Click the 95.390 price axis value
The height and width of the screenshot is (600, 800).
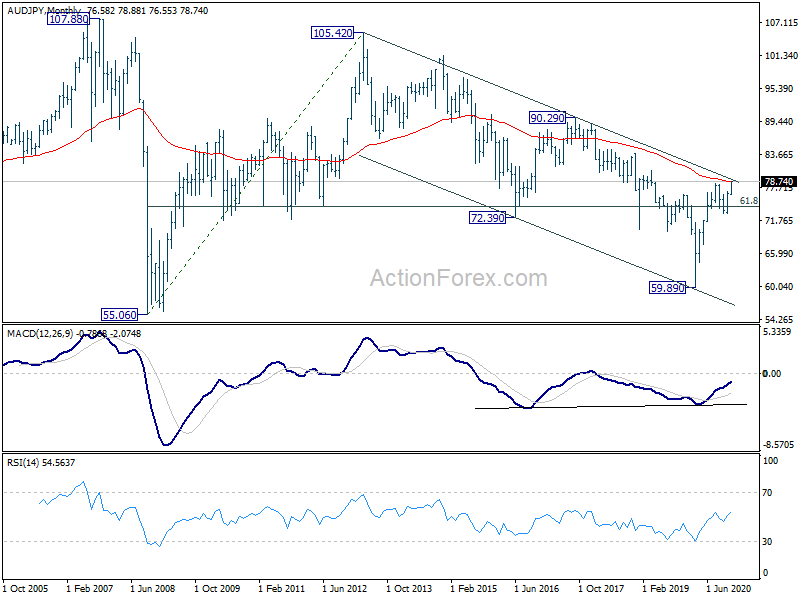pos(779,89)
